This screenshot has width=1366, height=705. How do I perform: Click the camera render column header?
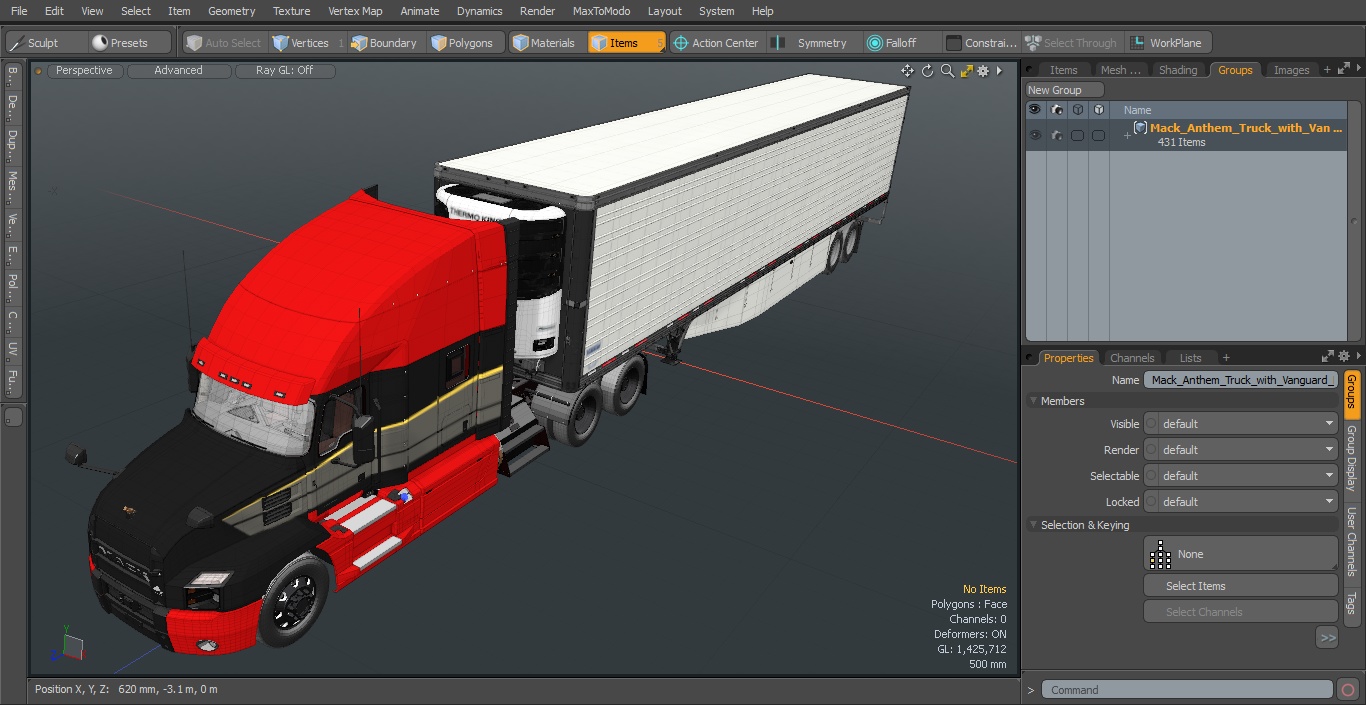1057,110
